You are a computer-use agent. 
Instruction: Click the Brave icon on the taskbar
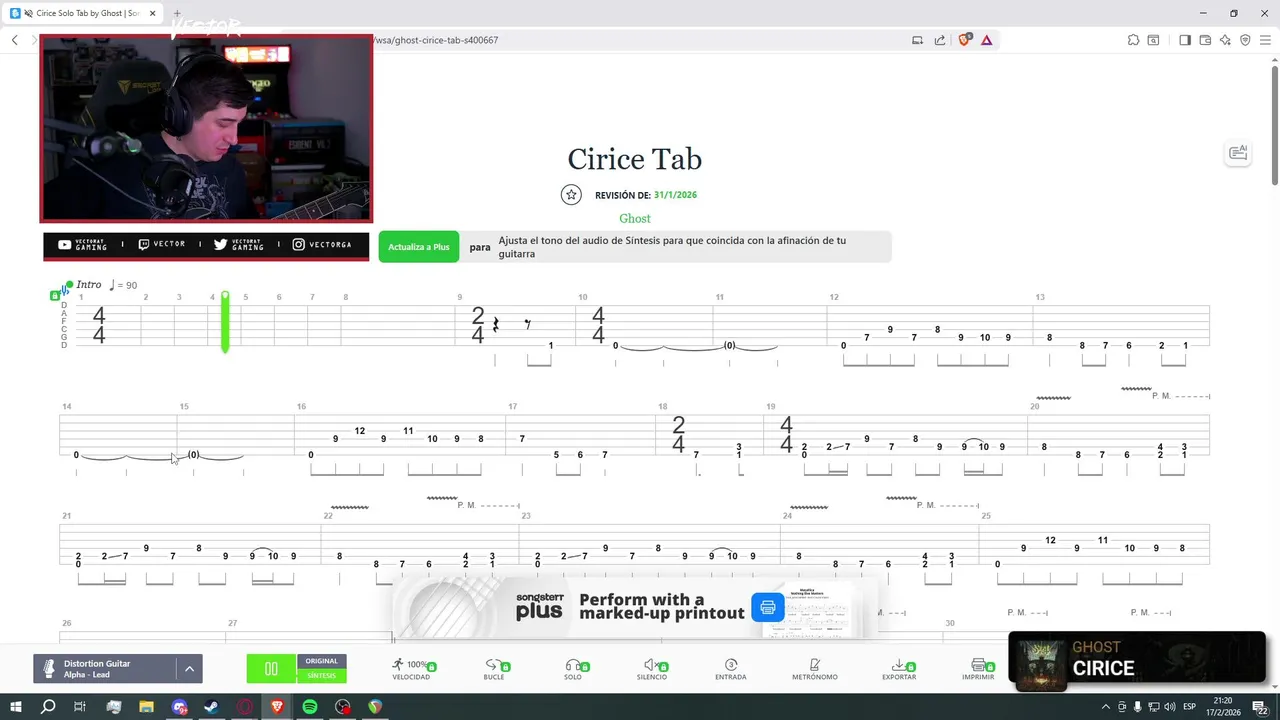pos(277,707)
